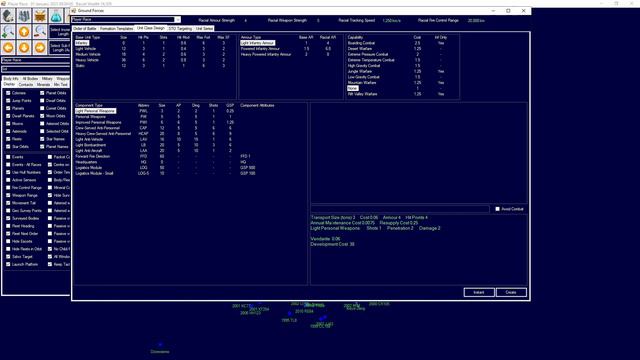Open the Minerals tab in main window

point(43,84)
